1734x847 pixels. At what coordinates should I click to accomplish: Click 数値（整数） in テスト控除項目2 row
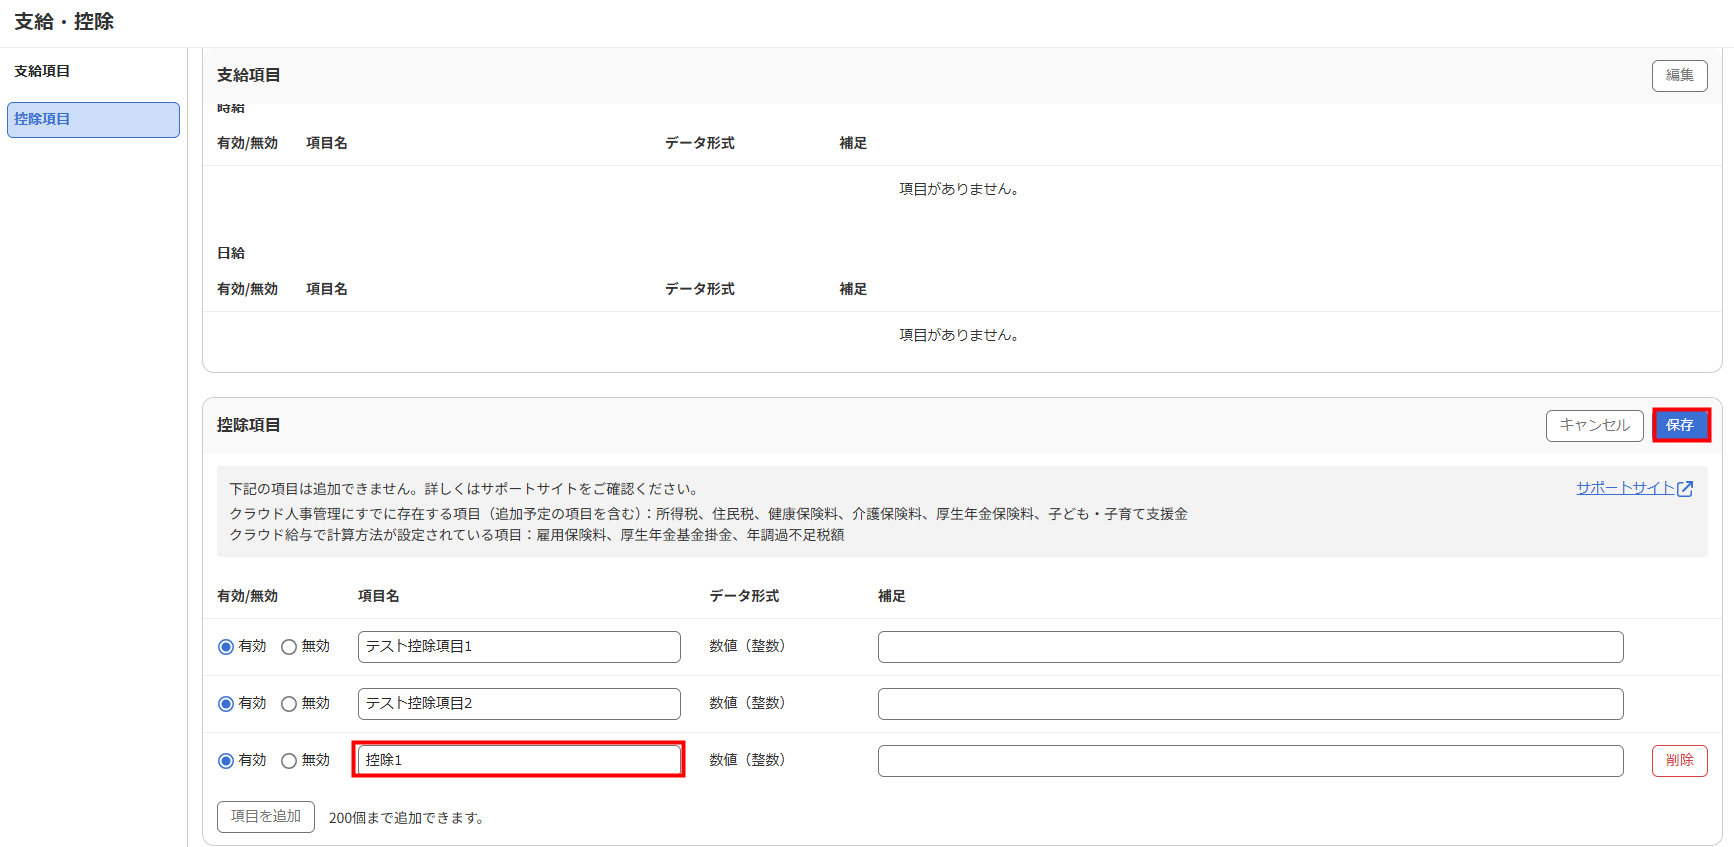(x=747, y=703)
